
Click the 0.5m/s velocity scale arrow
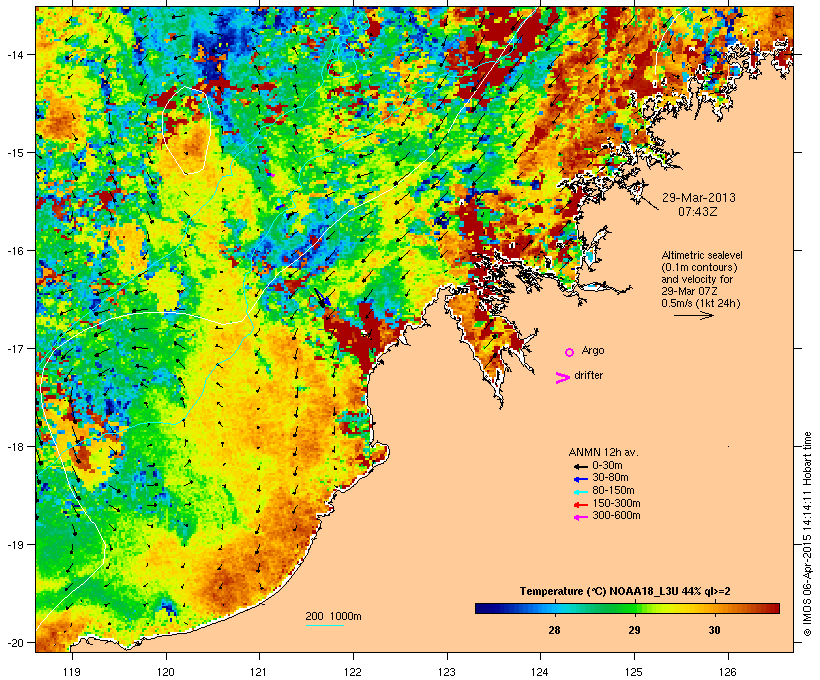[x=693, y=315]
